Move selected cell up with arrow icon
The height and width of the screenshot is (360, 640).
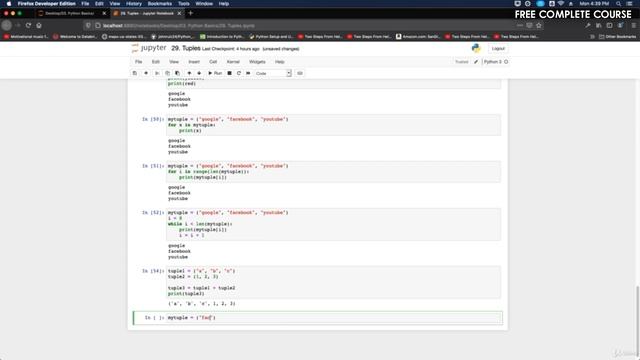189,73
